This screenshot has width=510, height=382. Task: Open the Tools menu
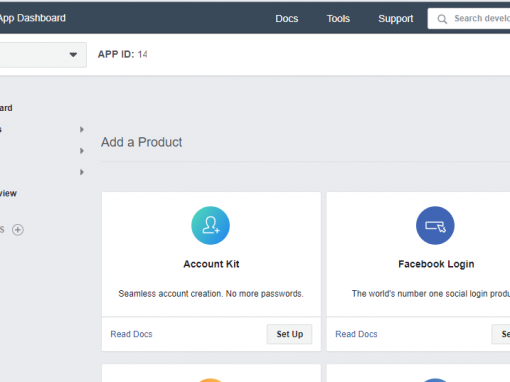click(338, 19)
